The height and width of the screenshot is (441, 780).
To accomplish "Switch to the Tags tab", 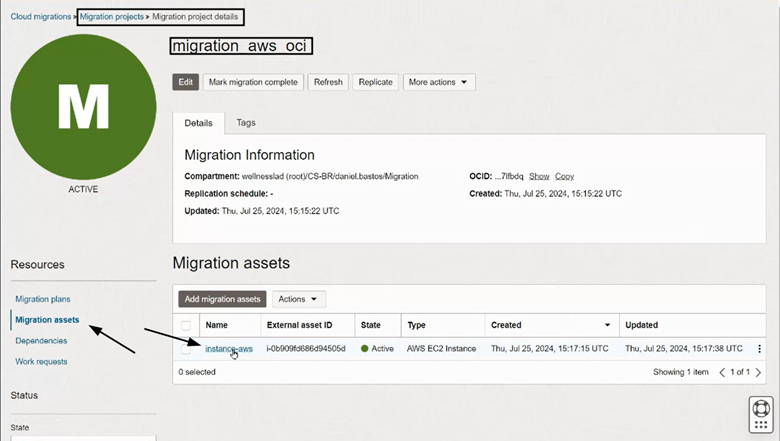I will (246, 123).
